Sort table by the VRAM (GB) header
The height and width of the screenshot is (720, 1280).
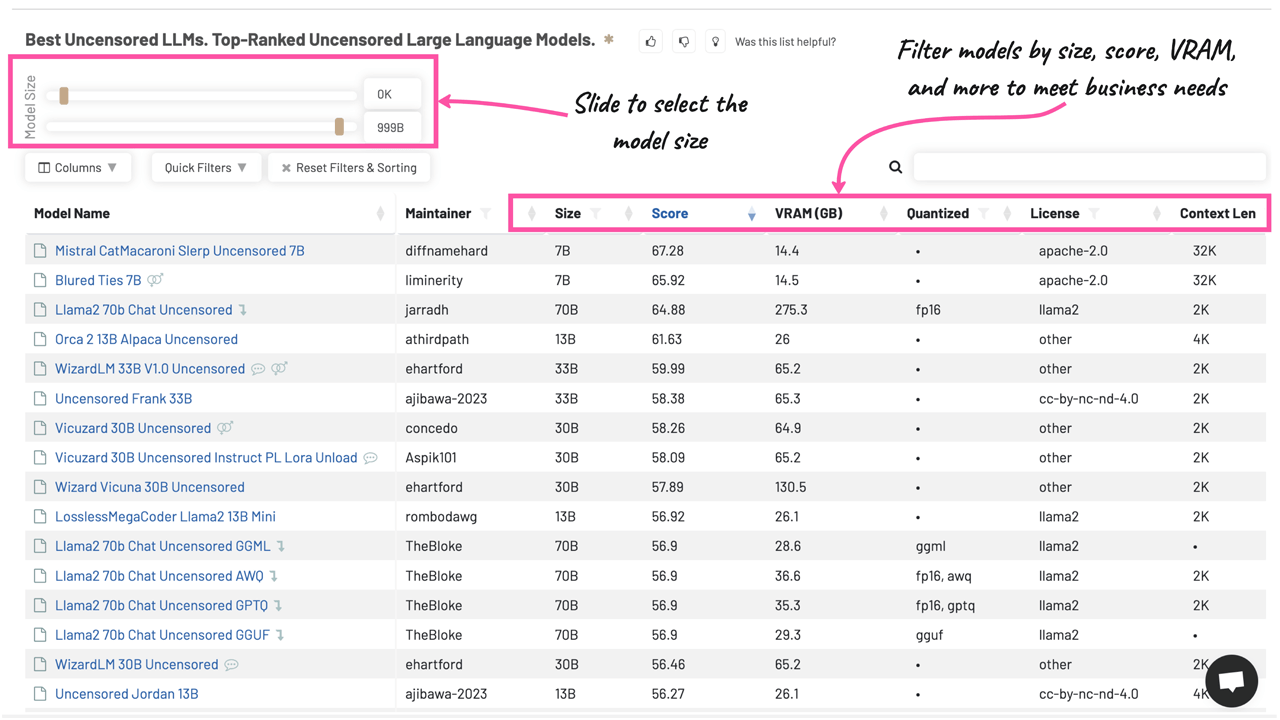coord(808,214)
